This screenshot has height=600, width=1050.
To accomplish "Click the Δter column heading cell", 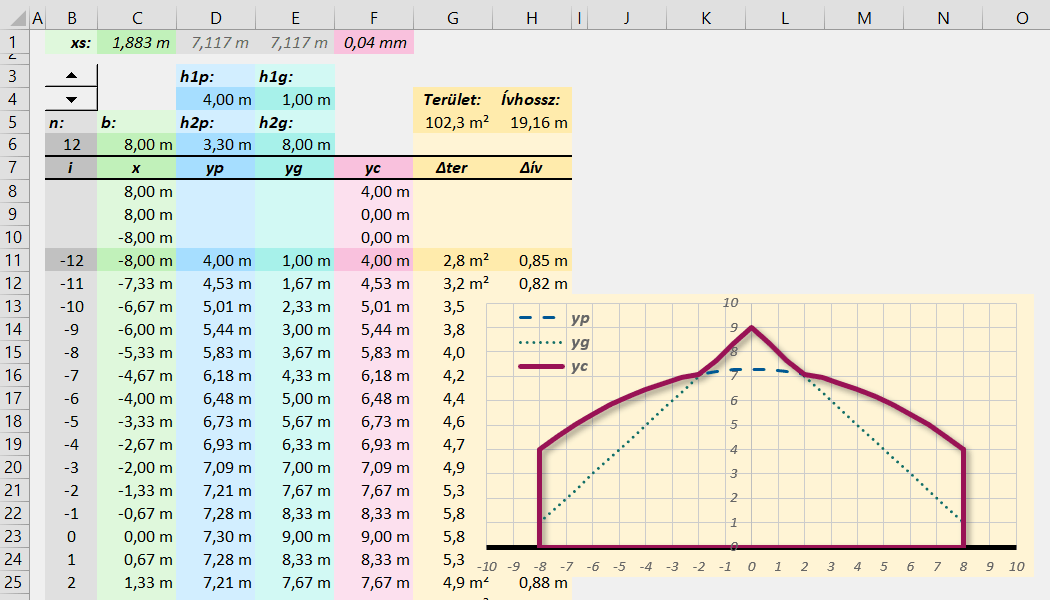I will (x=453, y=168).
